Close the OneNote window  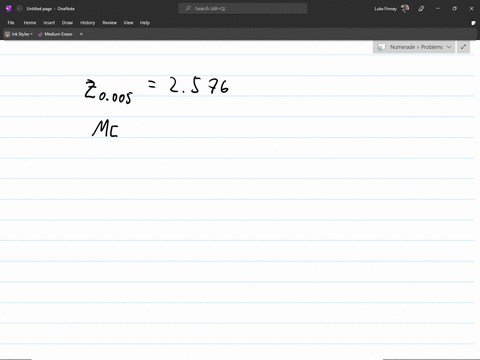click(x=471, y=9)
